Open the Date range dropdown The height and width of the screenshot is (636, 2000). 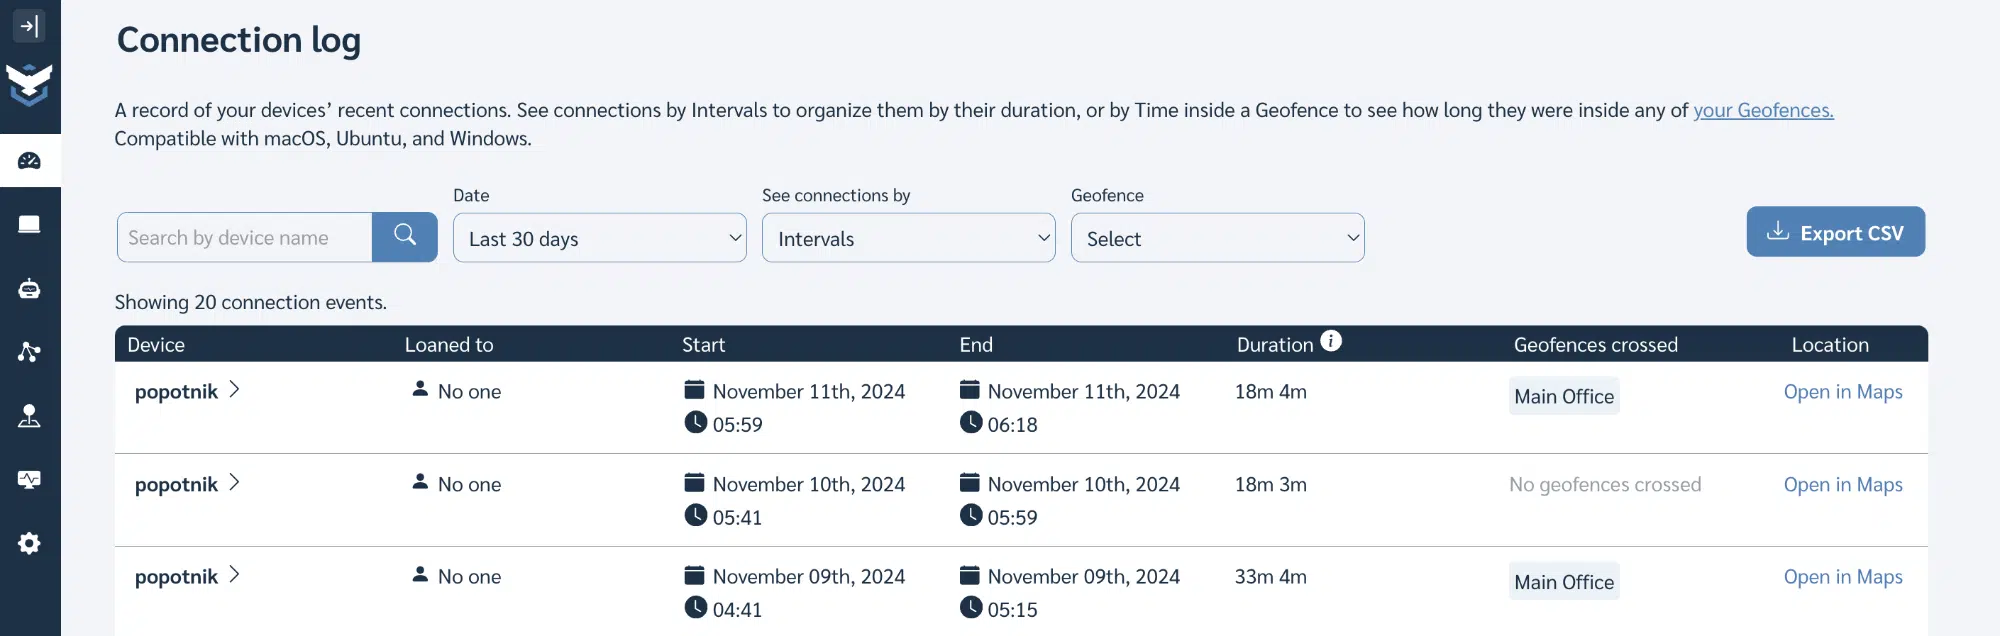[598, 238]
